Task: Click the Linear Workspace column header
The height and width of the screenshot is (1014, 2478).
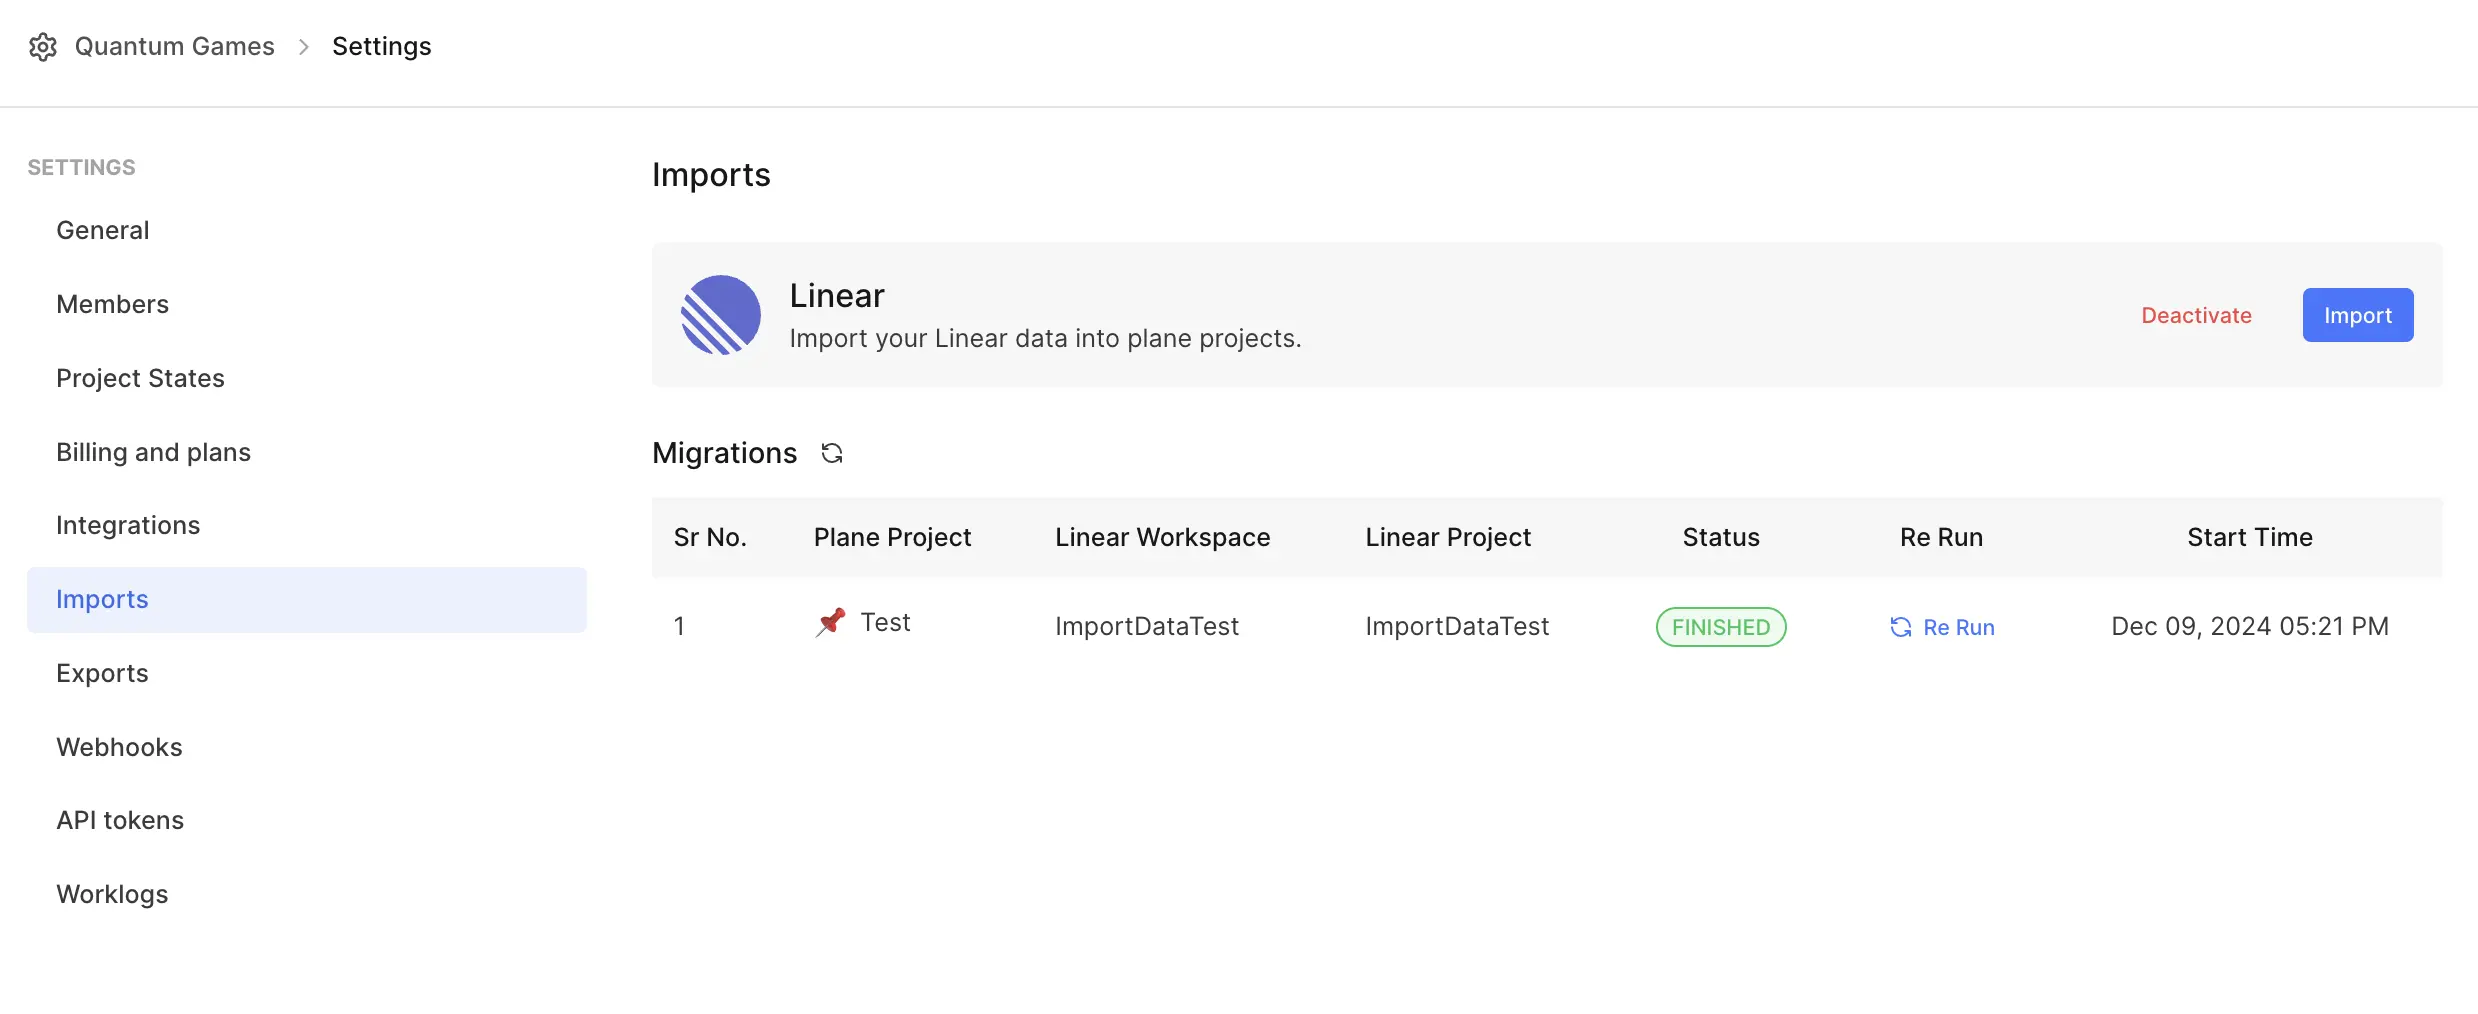Action: coord(1162,537)
